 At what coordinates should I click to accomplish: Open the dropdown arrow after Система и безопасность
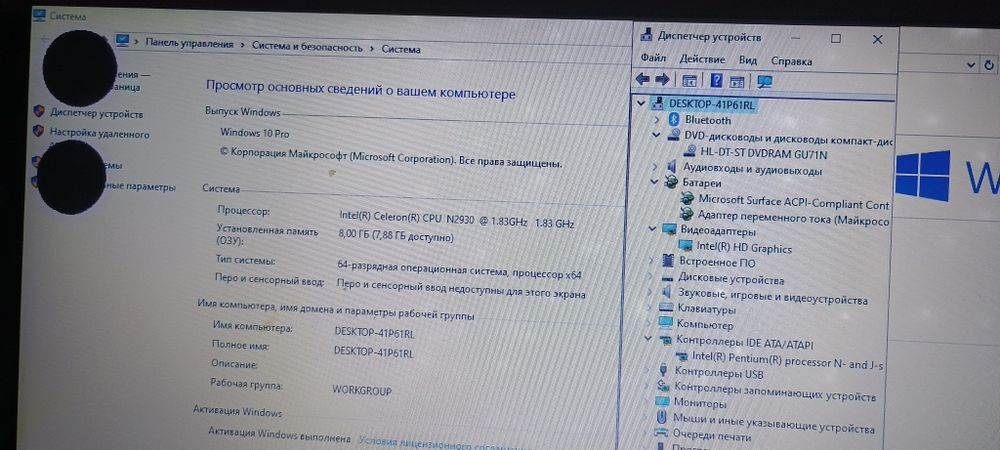371,48
